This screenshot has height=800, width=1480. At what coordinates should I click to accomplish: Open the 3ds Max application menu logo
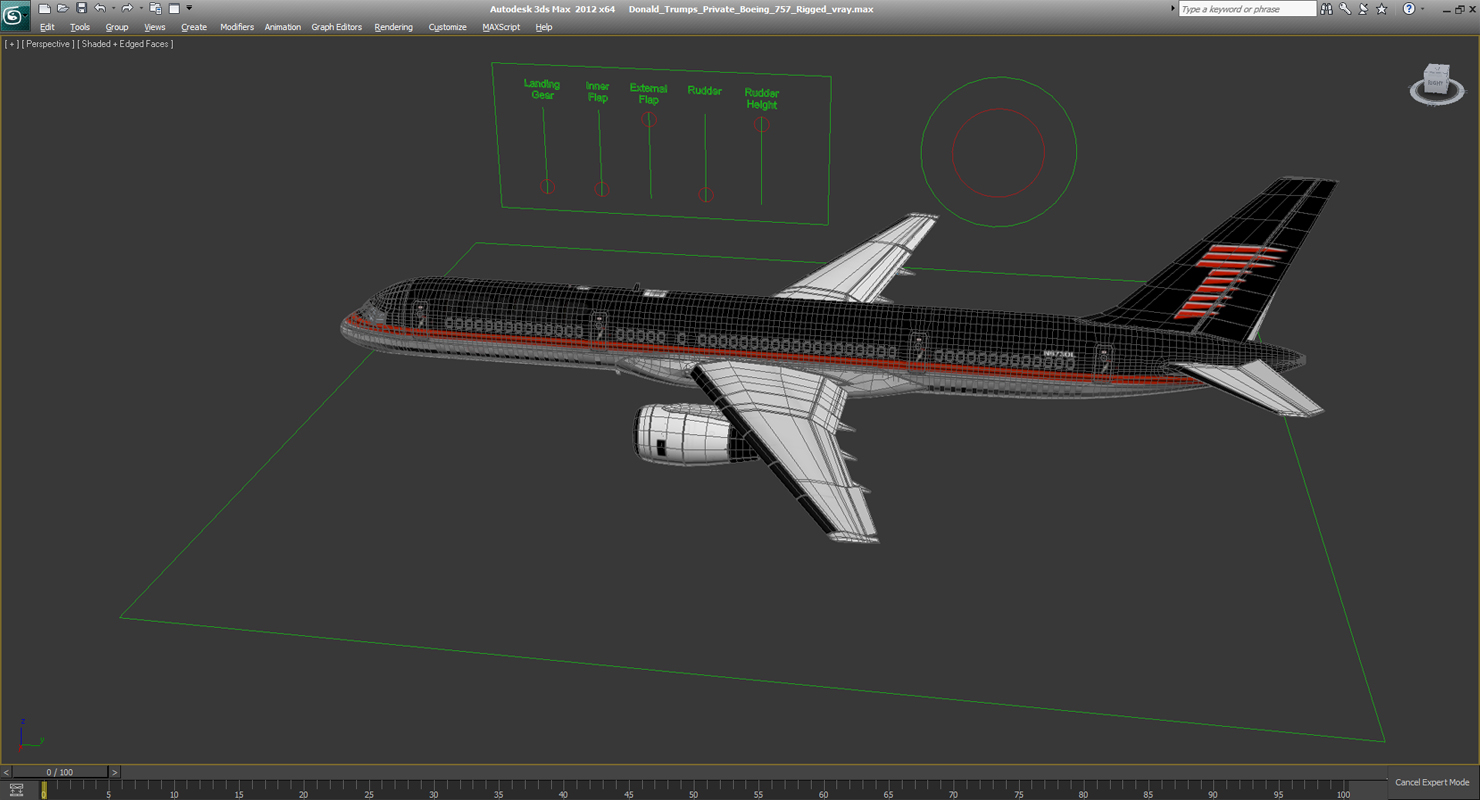(x=15, y=16)
